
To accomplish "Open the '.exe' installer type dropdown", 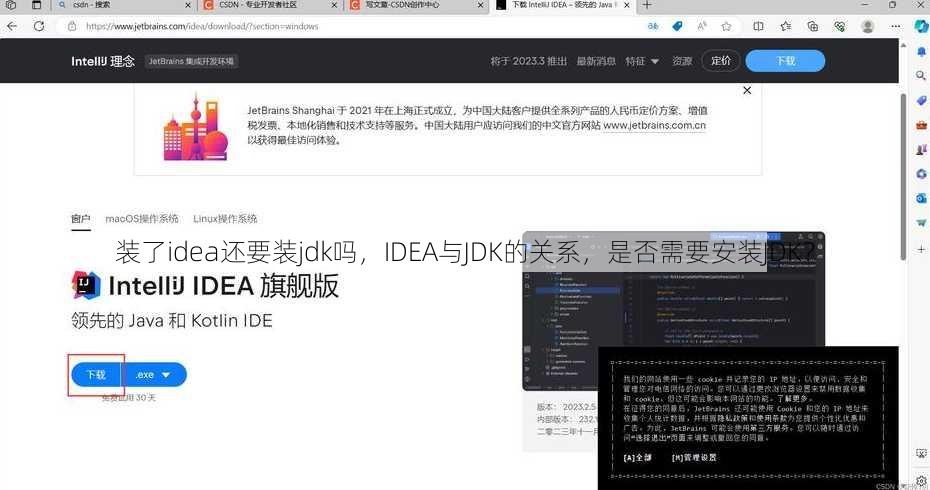I will 154,375.
